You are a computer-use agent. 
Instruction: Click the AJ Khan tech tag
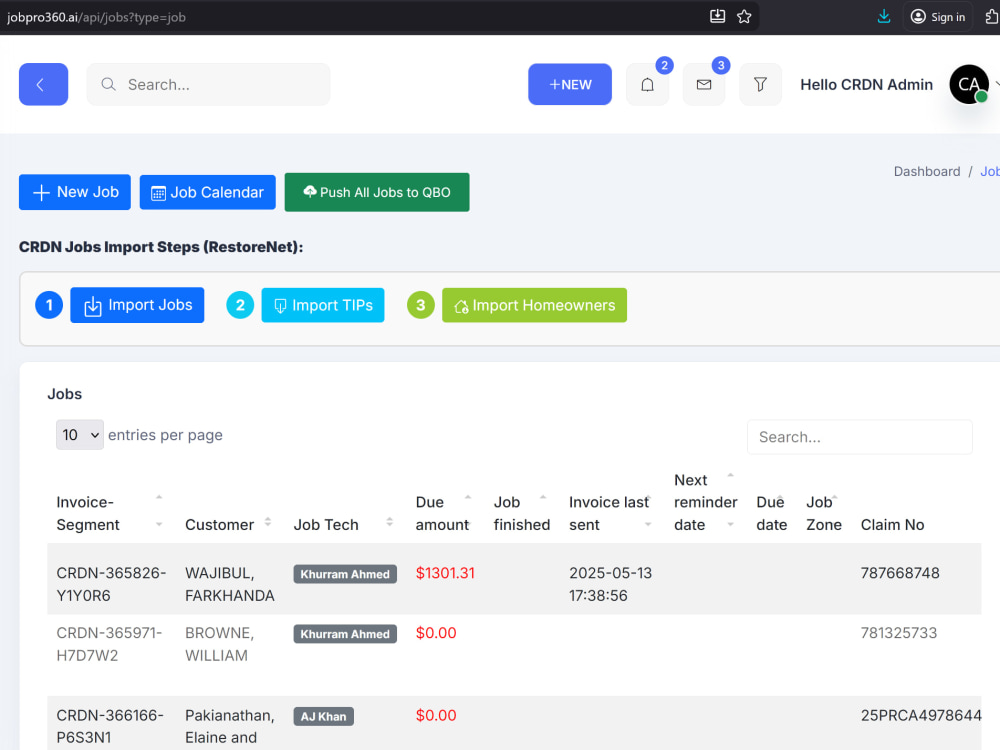click(x=323, y=716)
